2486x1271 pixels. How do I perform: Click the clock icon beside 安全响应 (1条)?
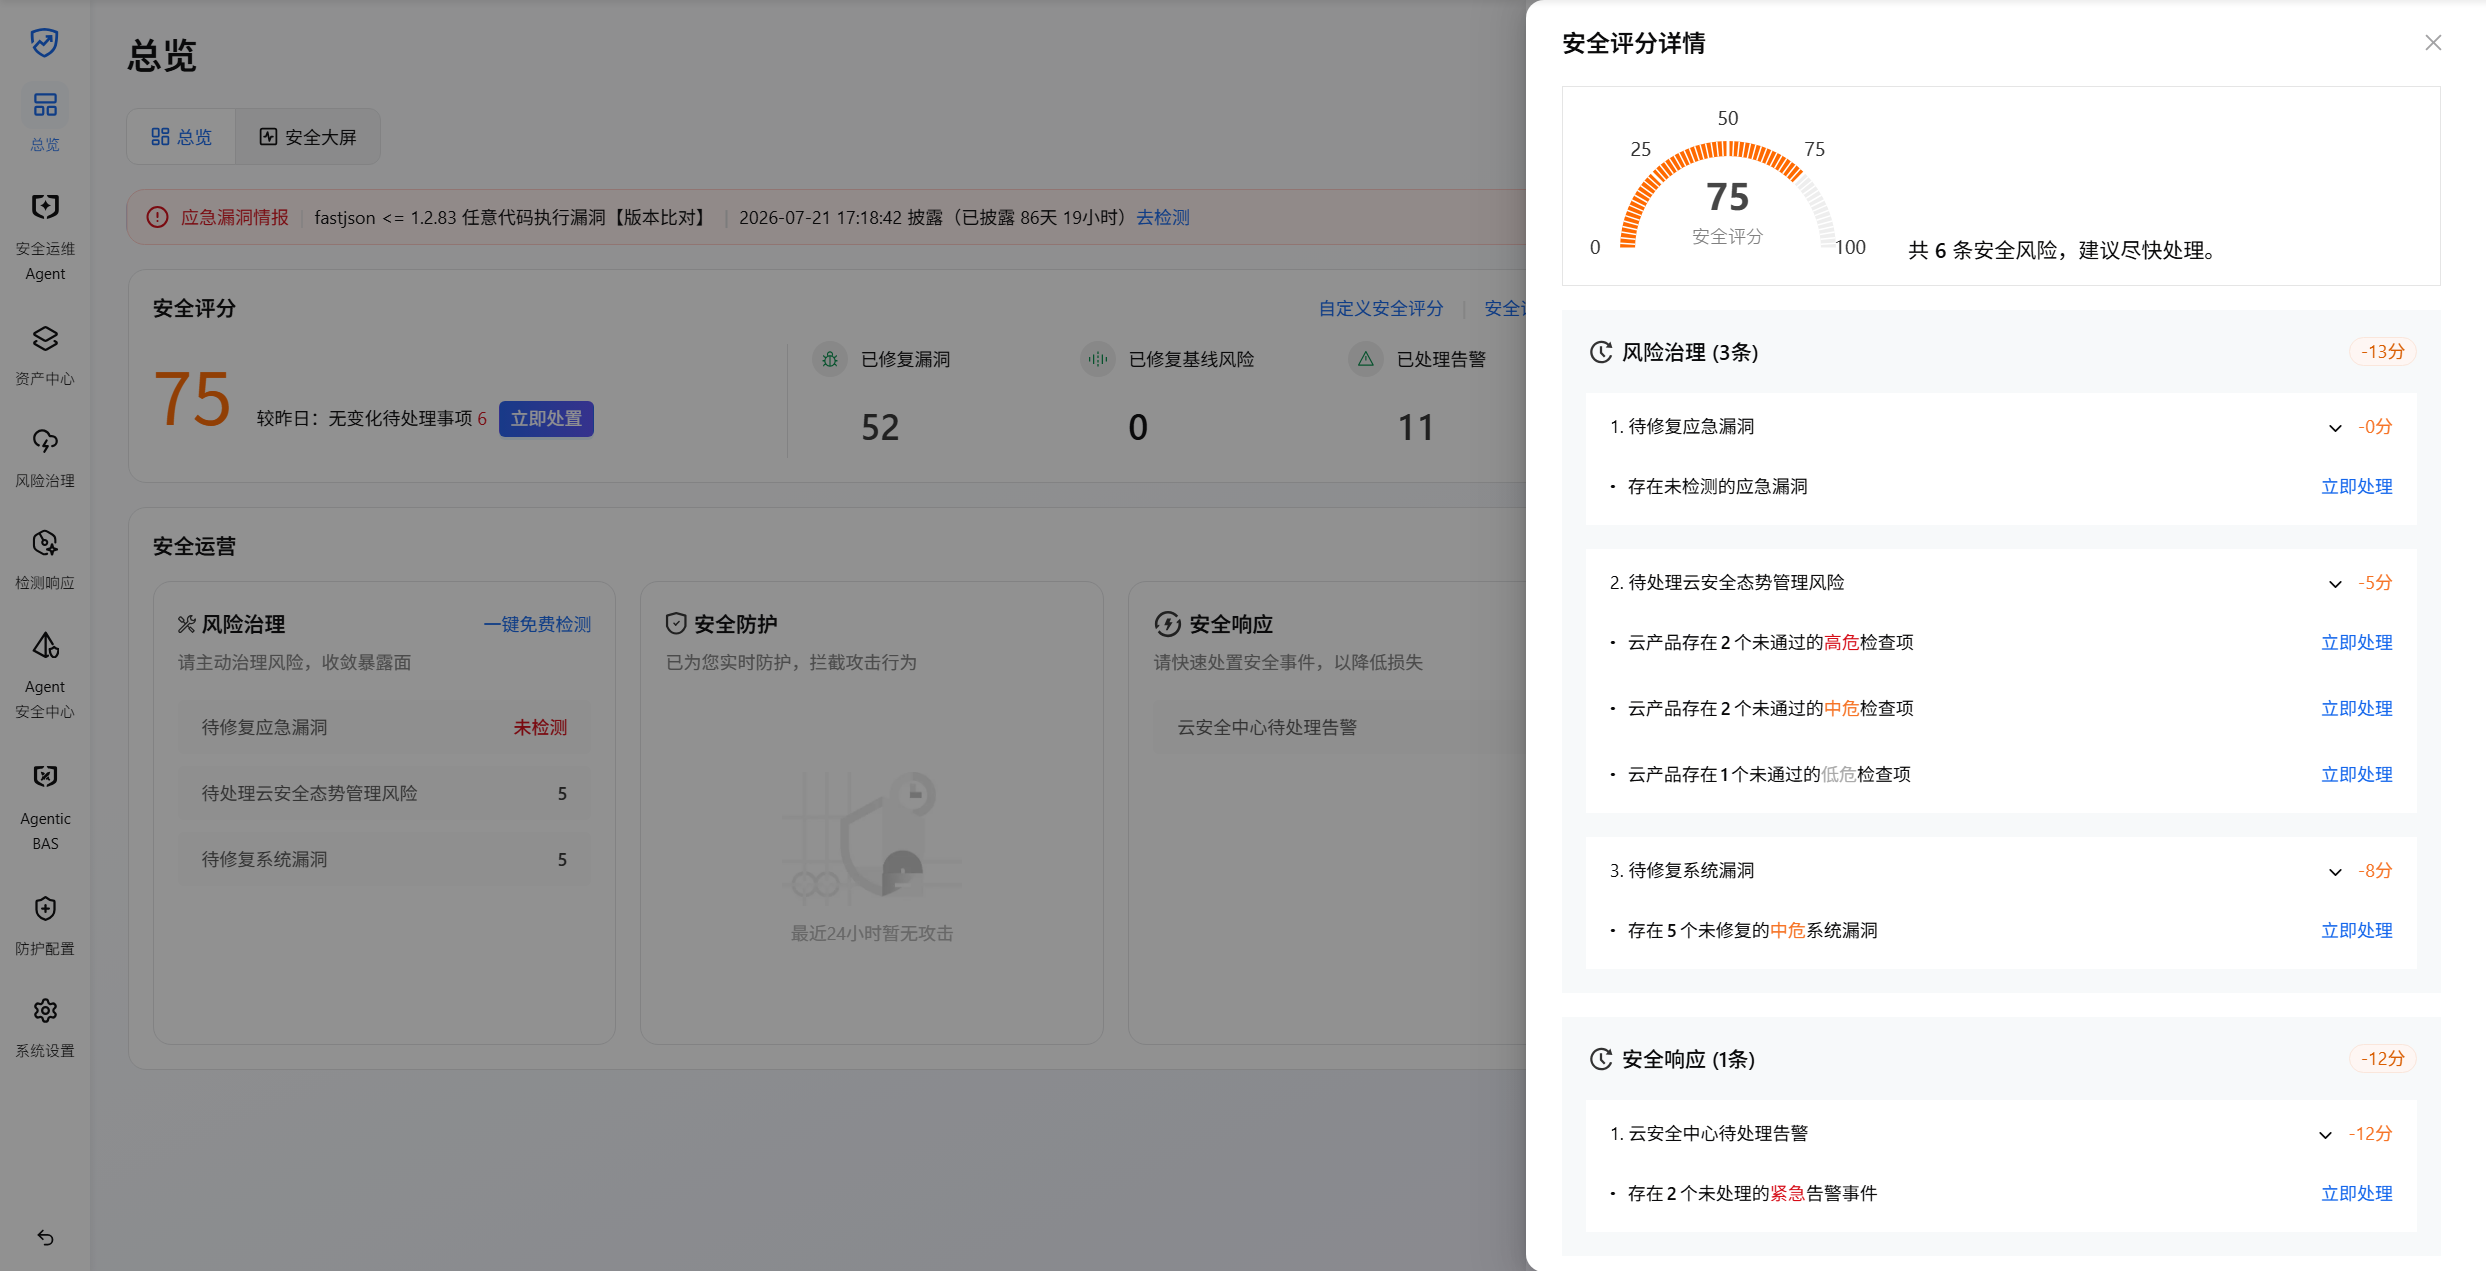[1601, 1059]
